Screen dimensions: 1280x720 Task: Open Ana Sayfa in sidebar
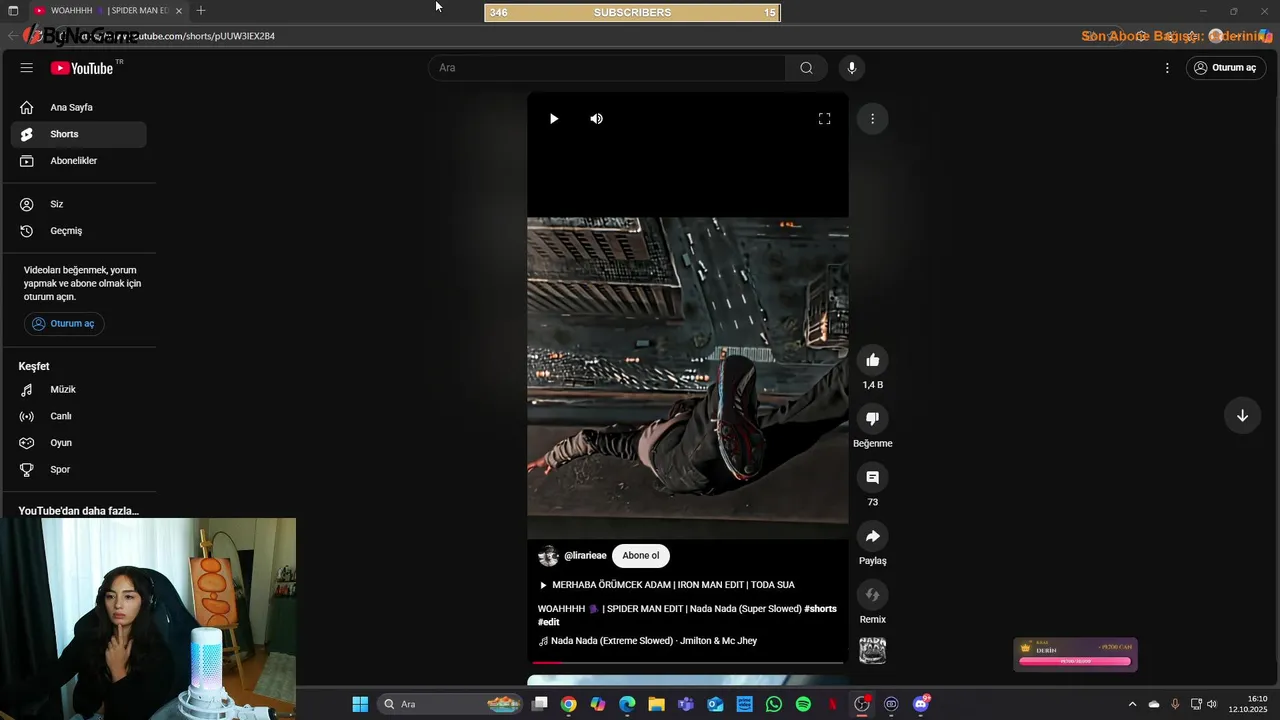pos(79,107)
